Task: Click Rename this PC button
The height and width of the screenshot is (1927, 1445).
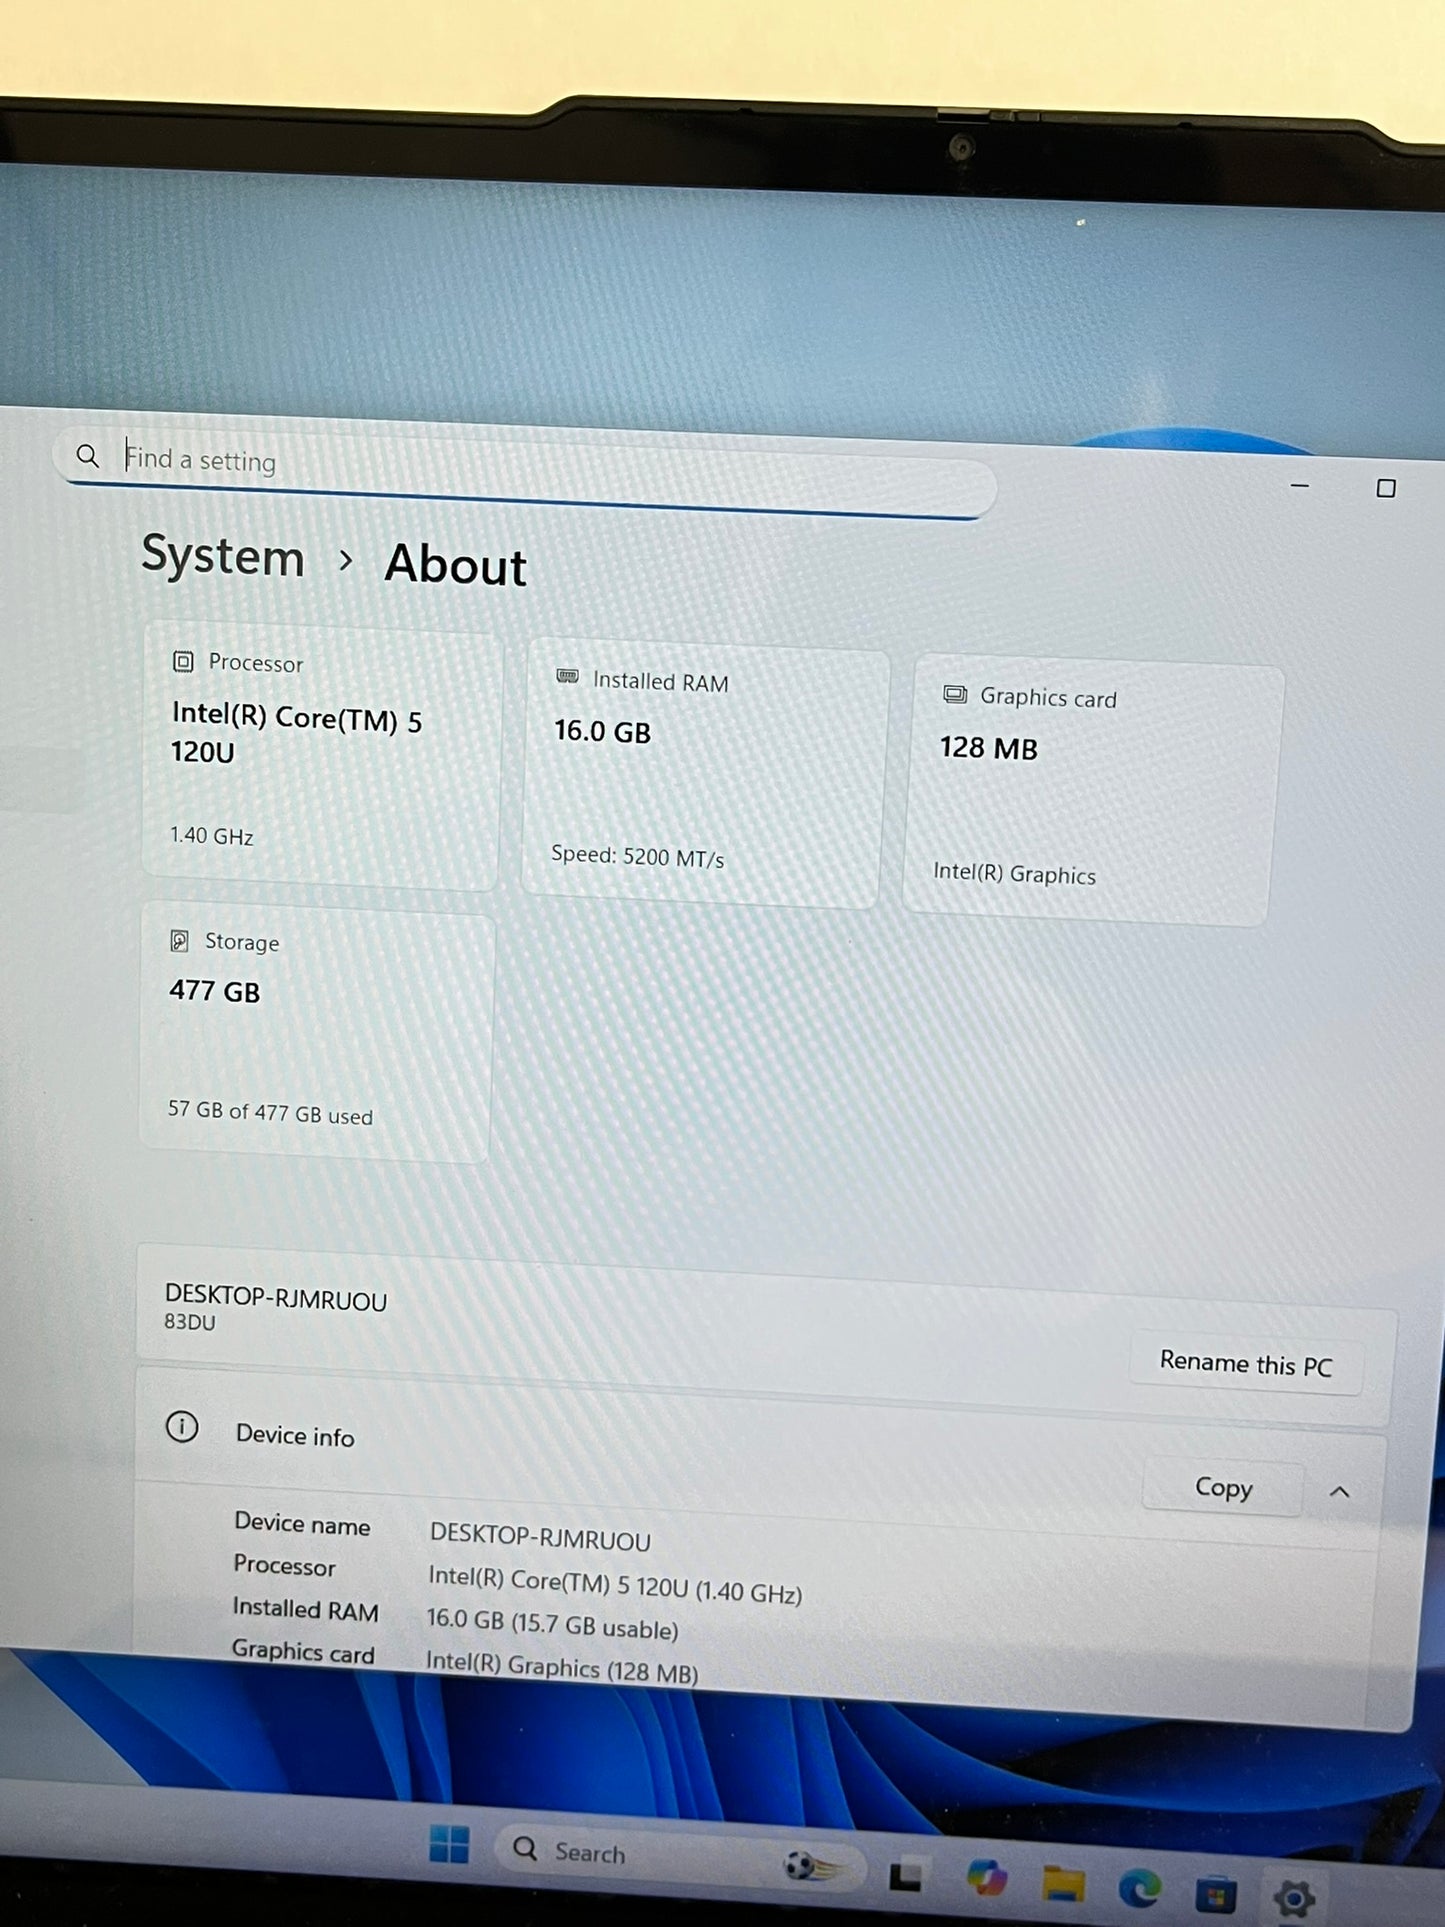Action: click(1246, 1364)
